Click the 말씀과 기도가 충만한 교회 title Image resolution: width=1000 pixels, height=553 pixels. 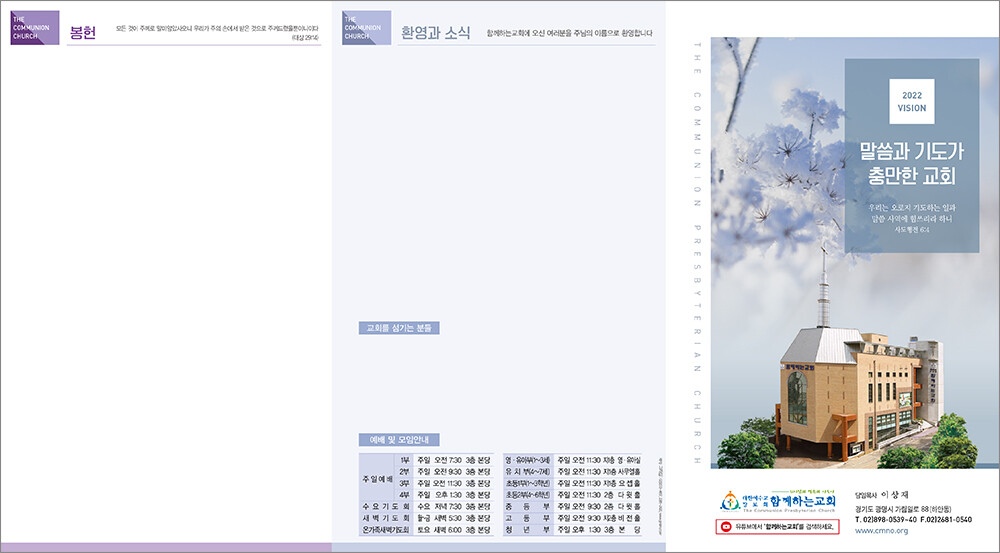pos(911,164)
